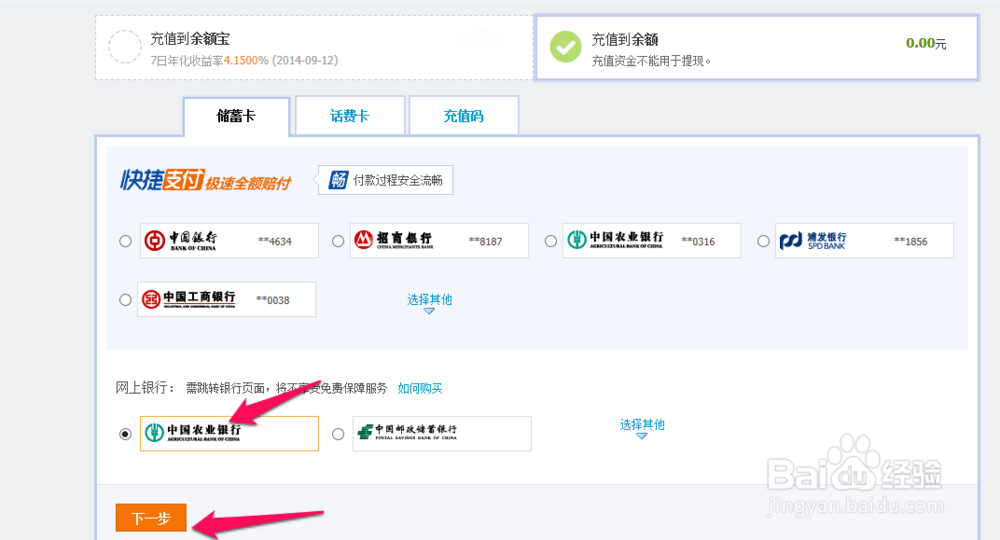The image size is (1000, 540).
Task: Click the **8187 card number
Action: [485, 241]
